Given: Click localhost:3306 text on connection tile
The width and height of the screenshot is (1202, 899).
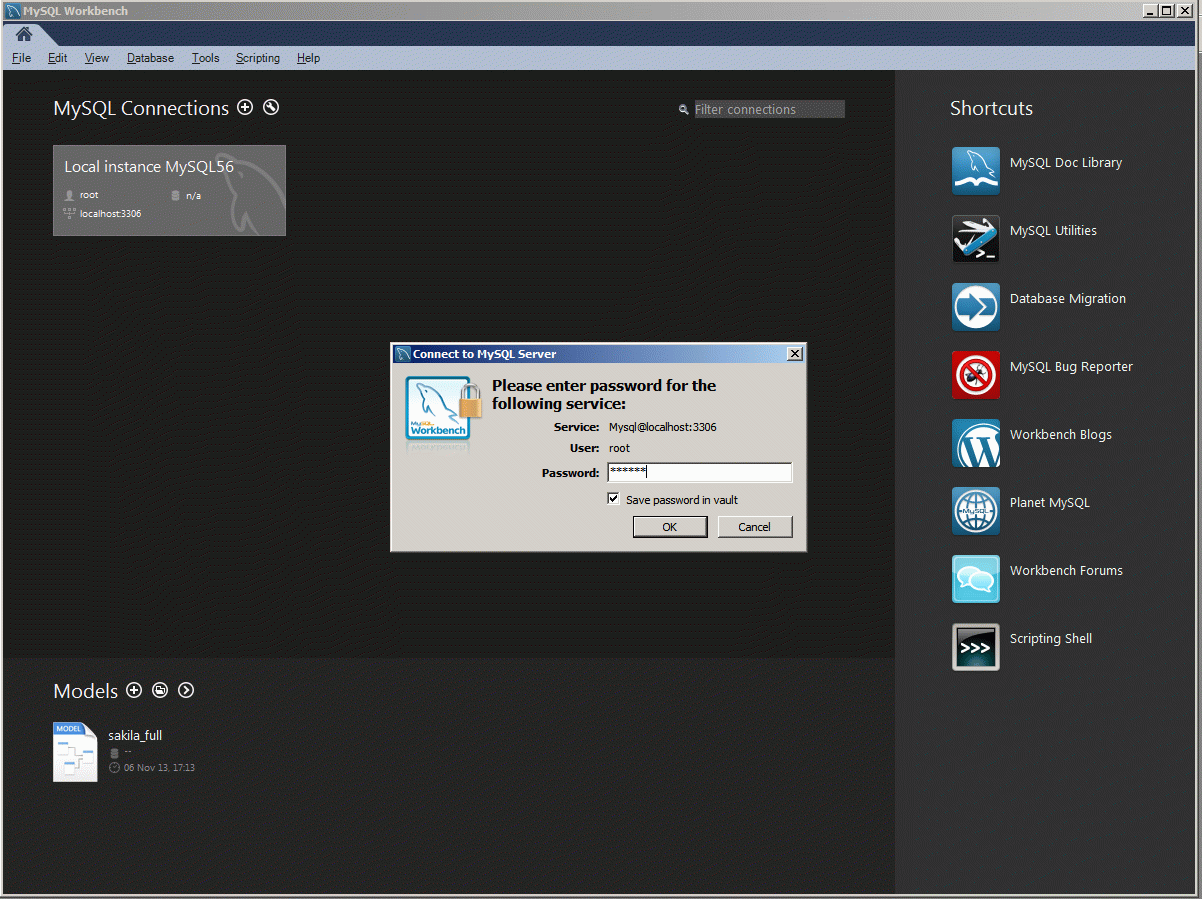Looking at the screenshot, I should (110, 213).
